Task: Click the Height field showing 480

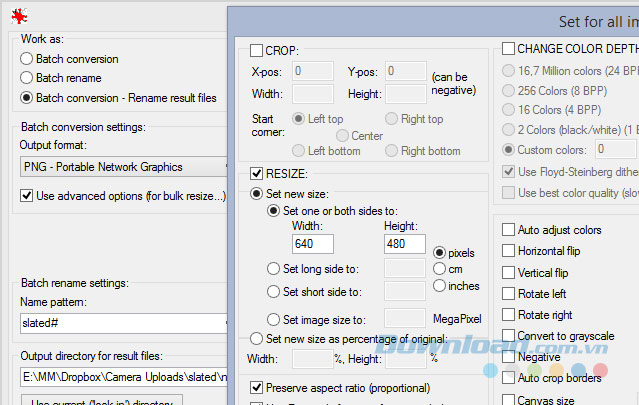Action: [405, 243]
